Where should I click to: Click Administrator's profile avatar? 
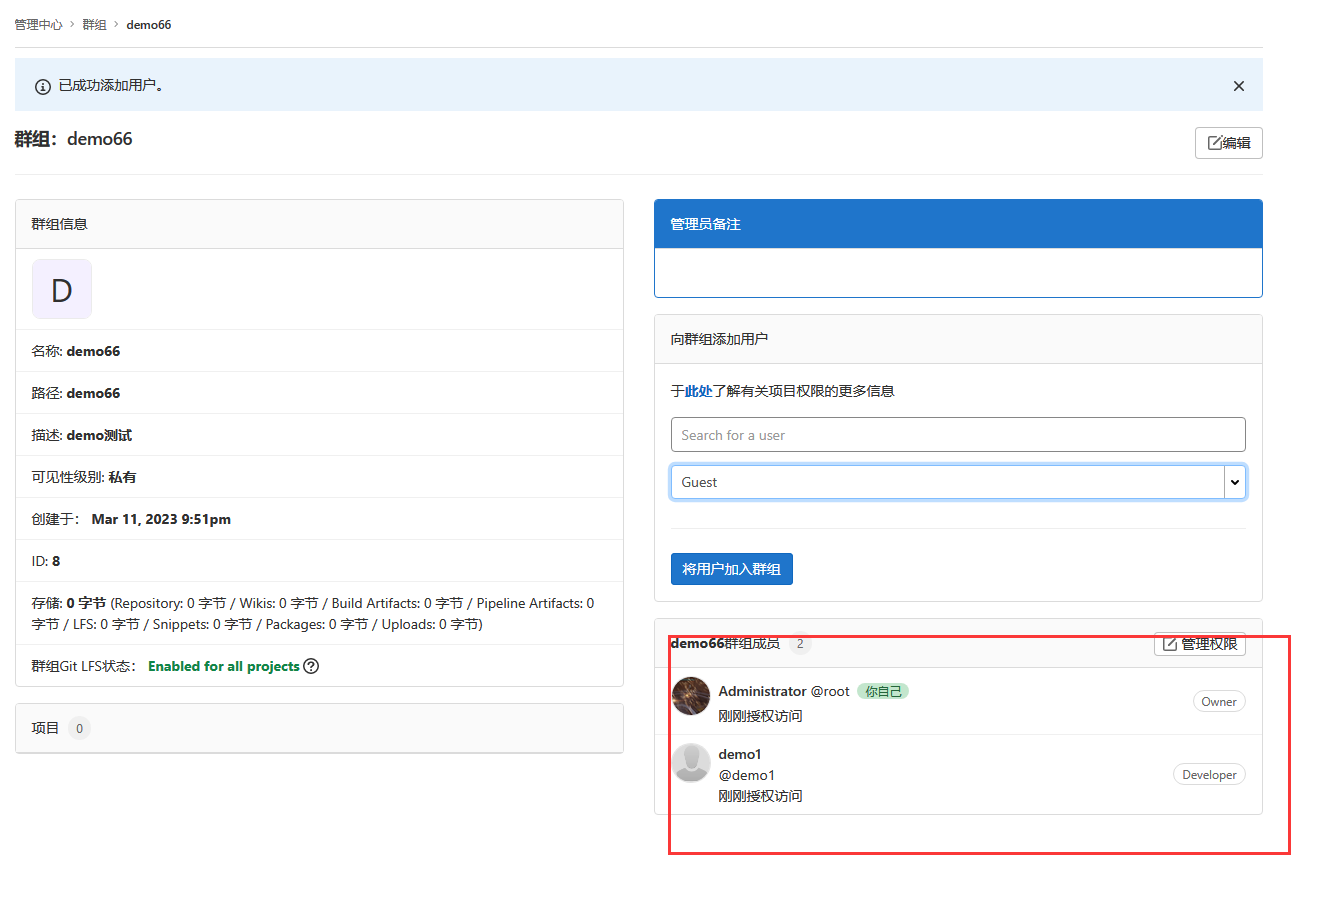pos(691,697)
